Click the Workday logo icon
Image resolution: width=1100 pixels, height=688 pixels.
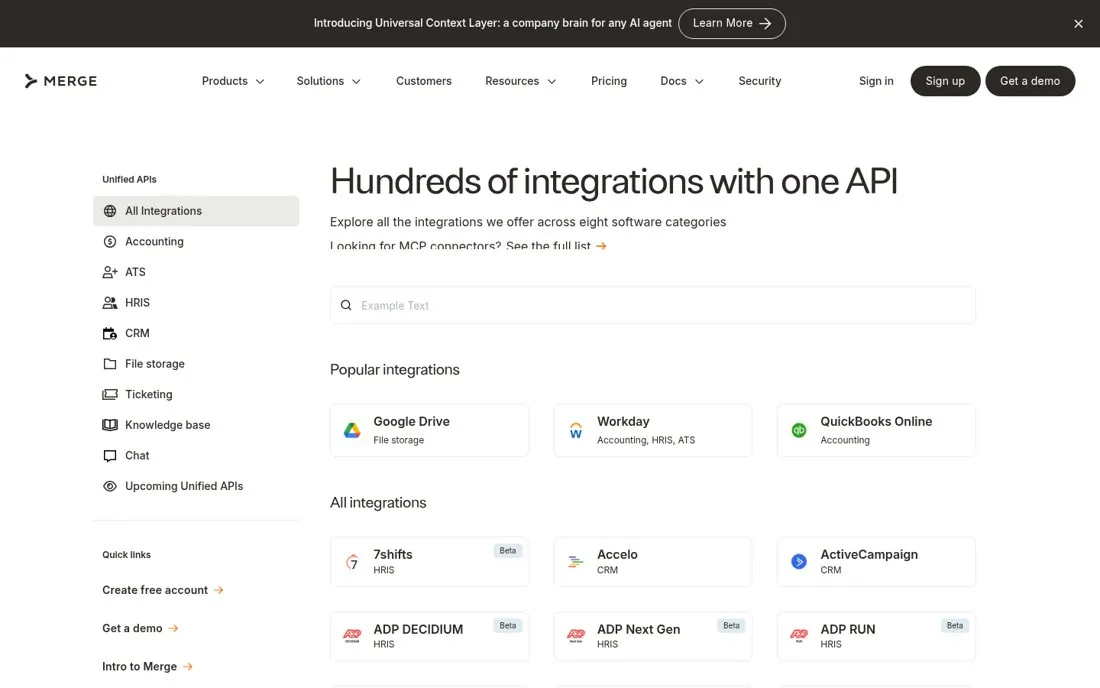pyautogui.click(x=576, y=431)
